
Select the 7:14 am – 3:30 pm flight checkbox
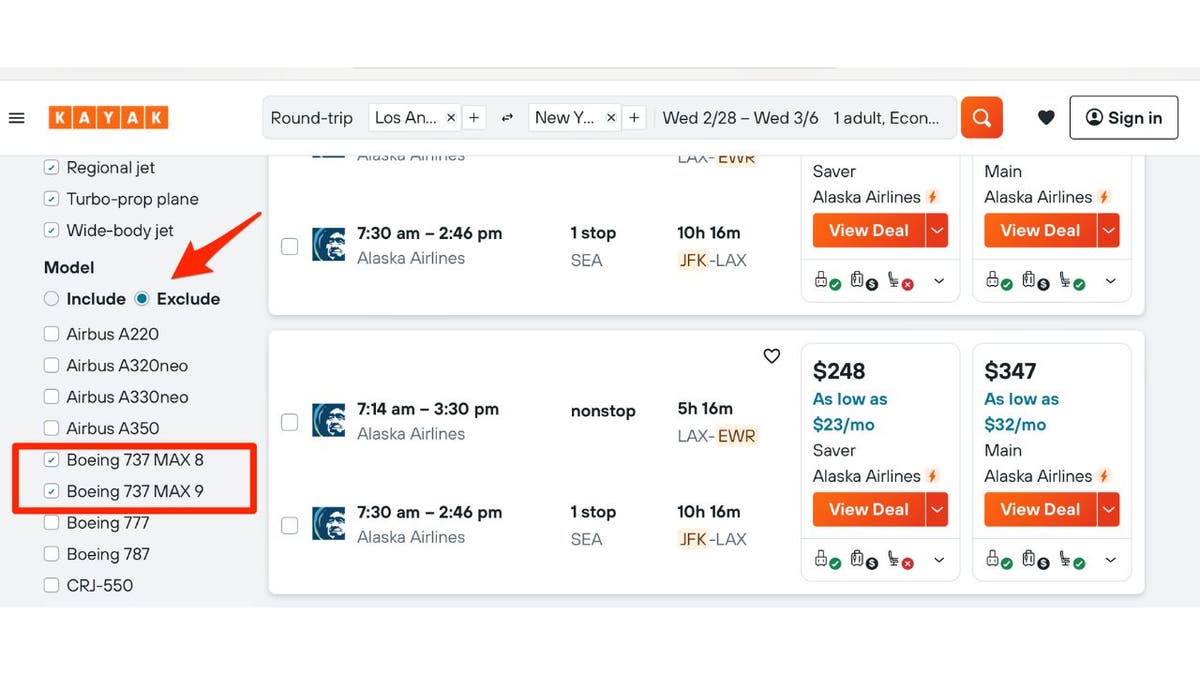click(290, 422)
